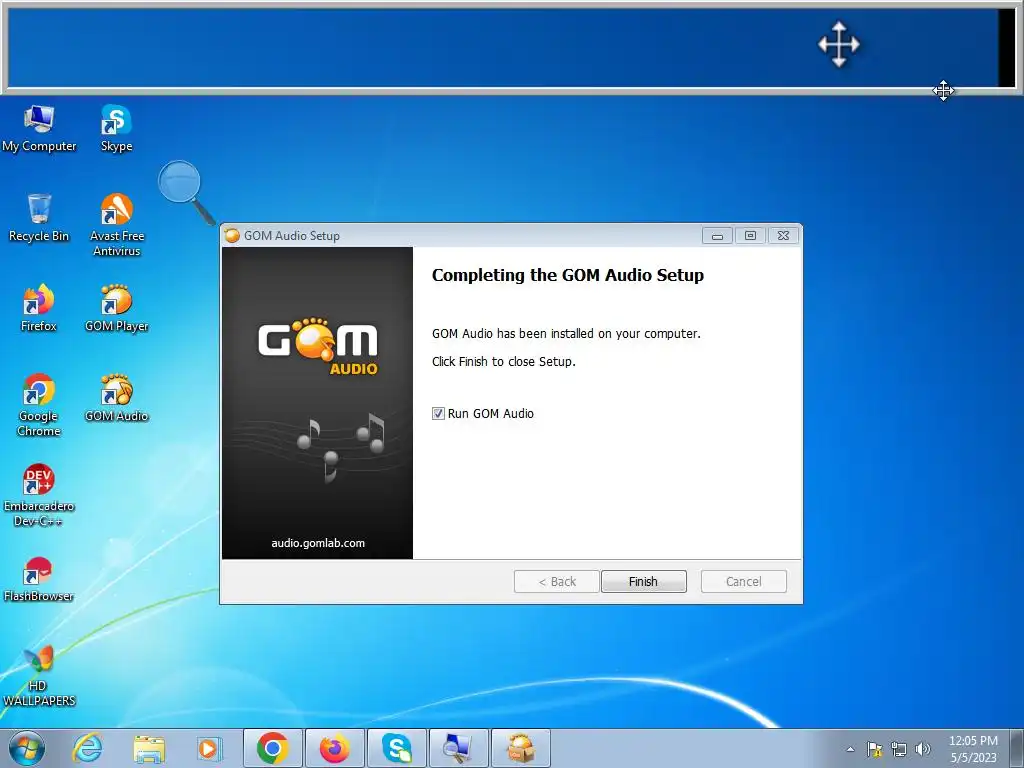
Task: Select the GOM Audio desktop shortcut
Action: coord(116,398)
